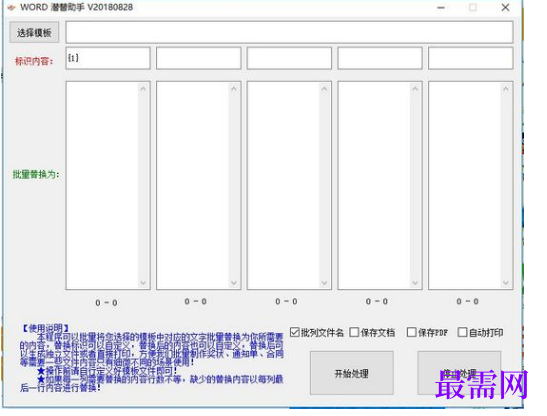Click the 0 - 0 counter under first column
The image size is (547, 416).
click(106, 303)
